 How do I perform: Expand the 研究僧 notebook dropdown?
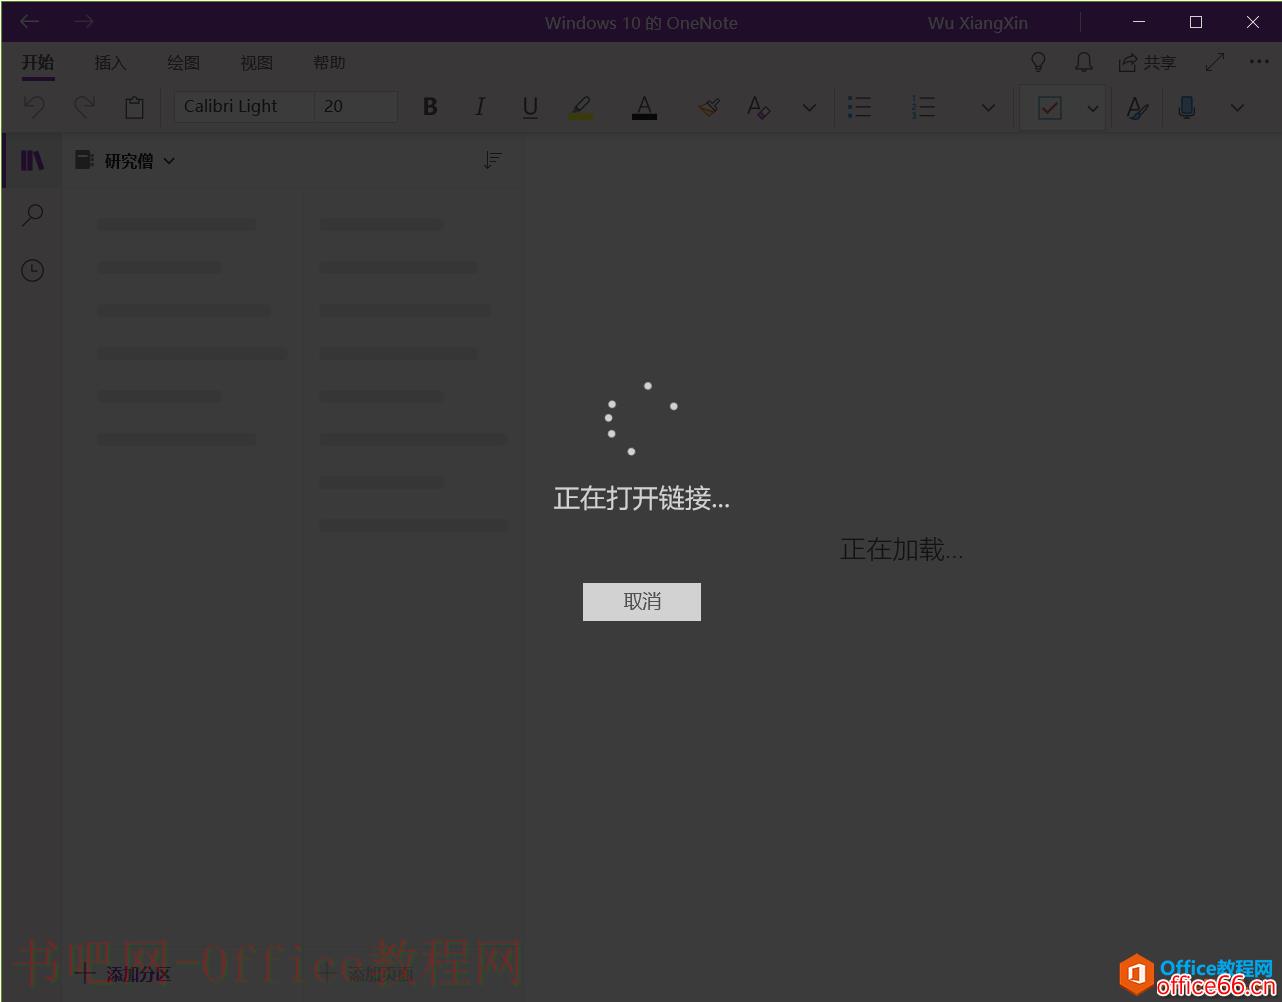(126, 160)
